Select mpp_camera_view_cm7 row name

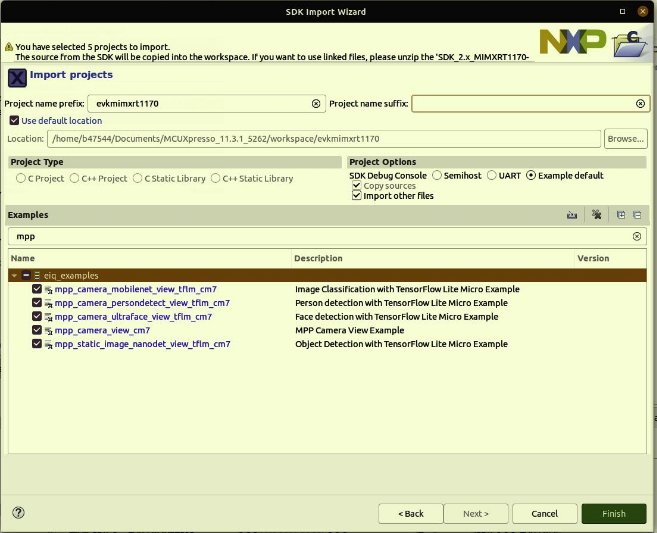pos(102,330)
